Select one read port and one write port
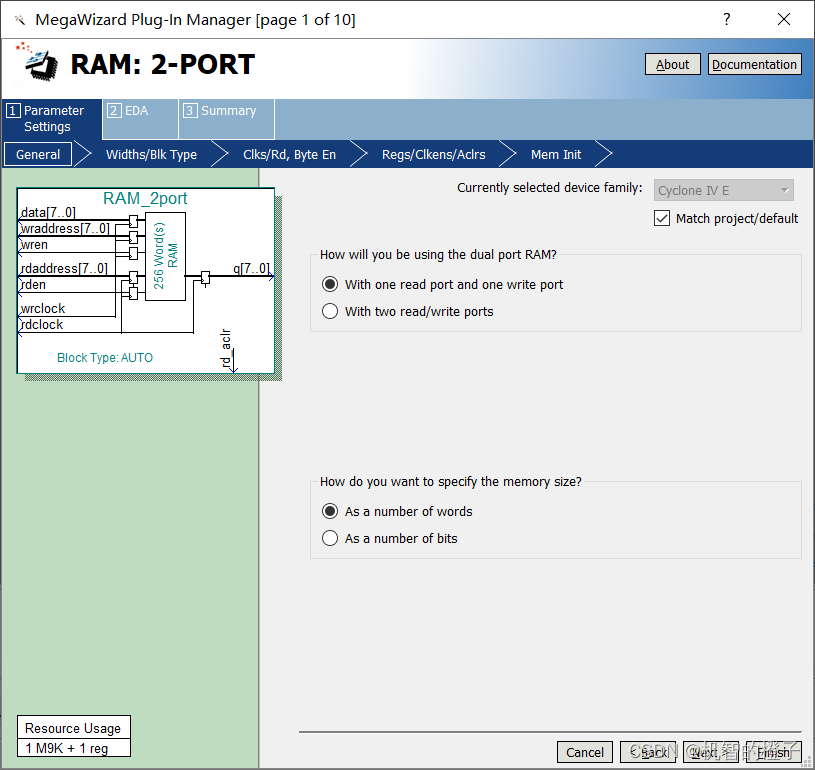Viewport: 815px width, 770px height. (330, 284)
